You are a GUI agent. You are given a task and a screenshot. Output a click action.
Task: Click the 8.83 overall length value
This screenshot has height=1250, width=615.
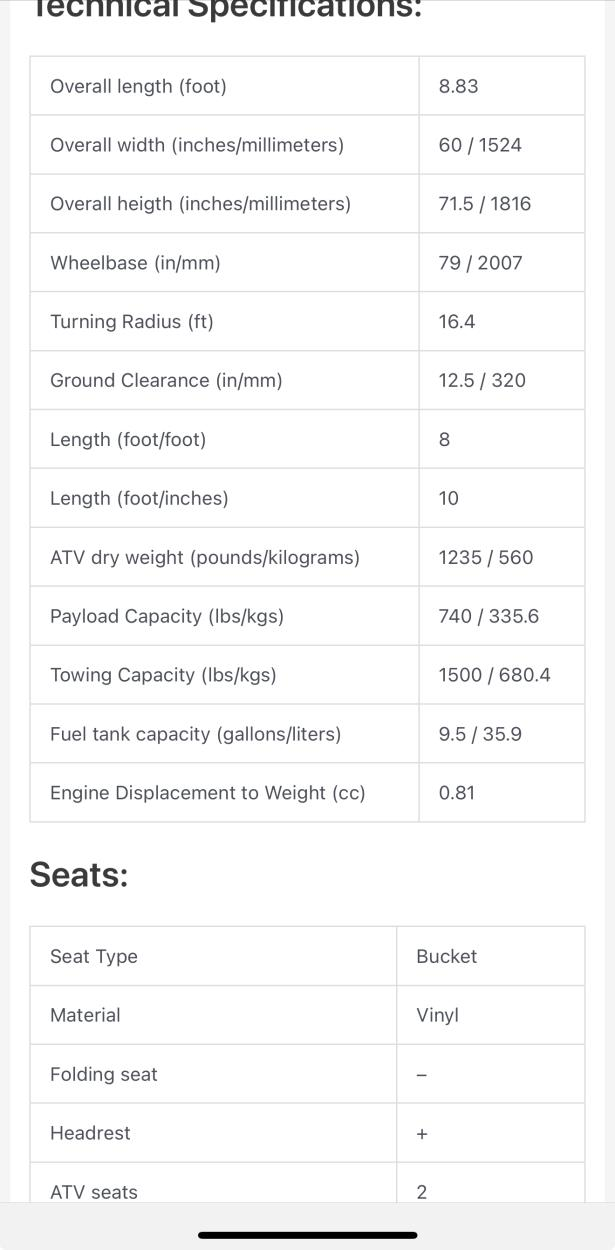click(458, 86)
